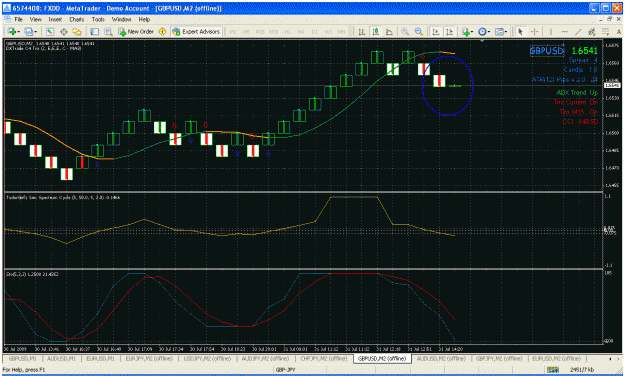Click the New Order button
This screenshot has width=625, height=376.
click(x=136, y=31)
